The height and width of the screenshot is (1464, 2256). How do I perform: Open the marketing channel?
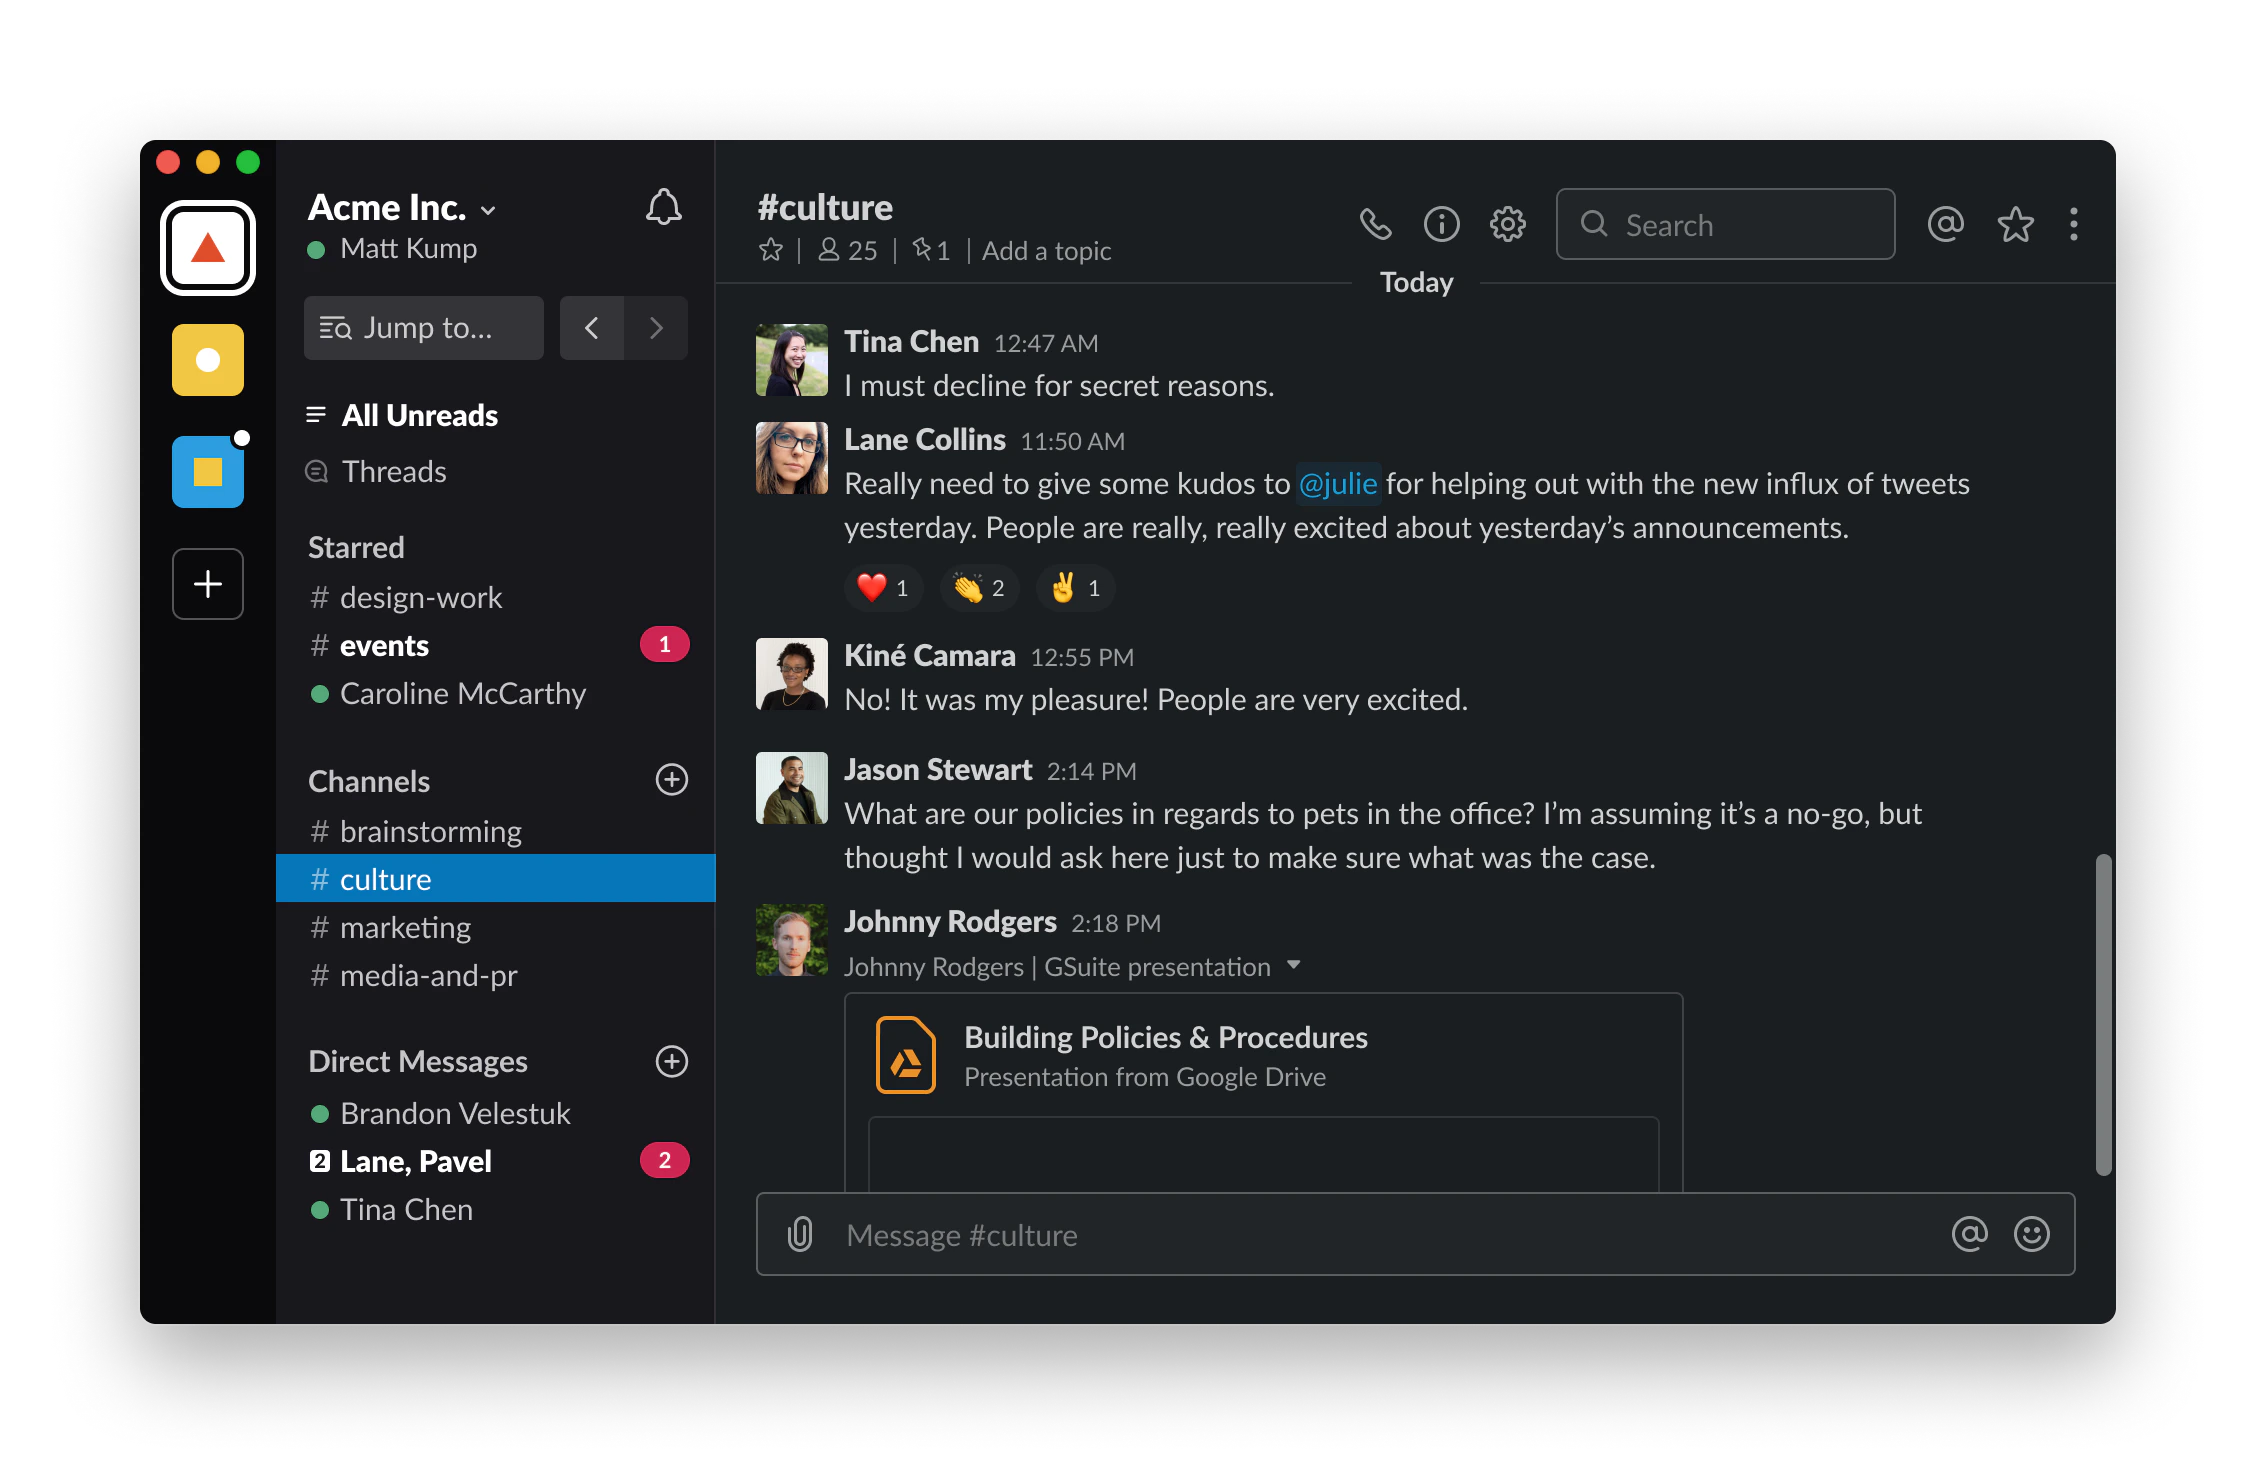click(x=405, y=928)
